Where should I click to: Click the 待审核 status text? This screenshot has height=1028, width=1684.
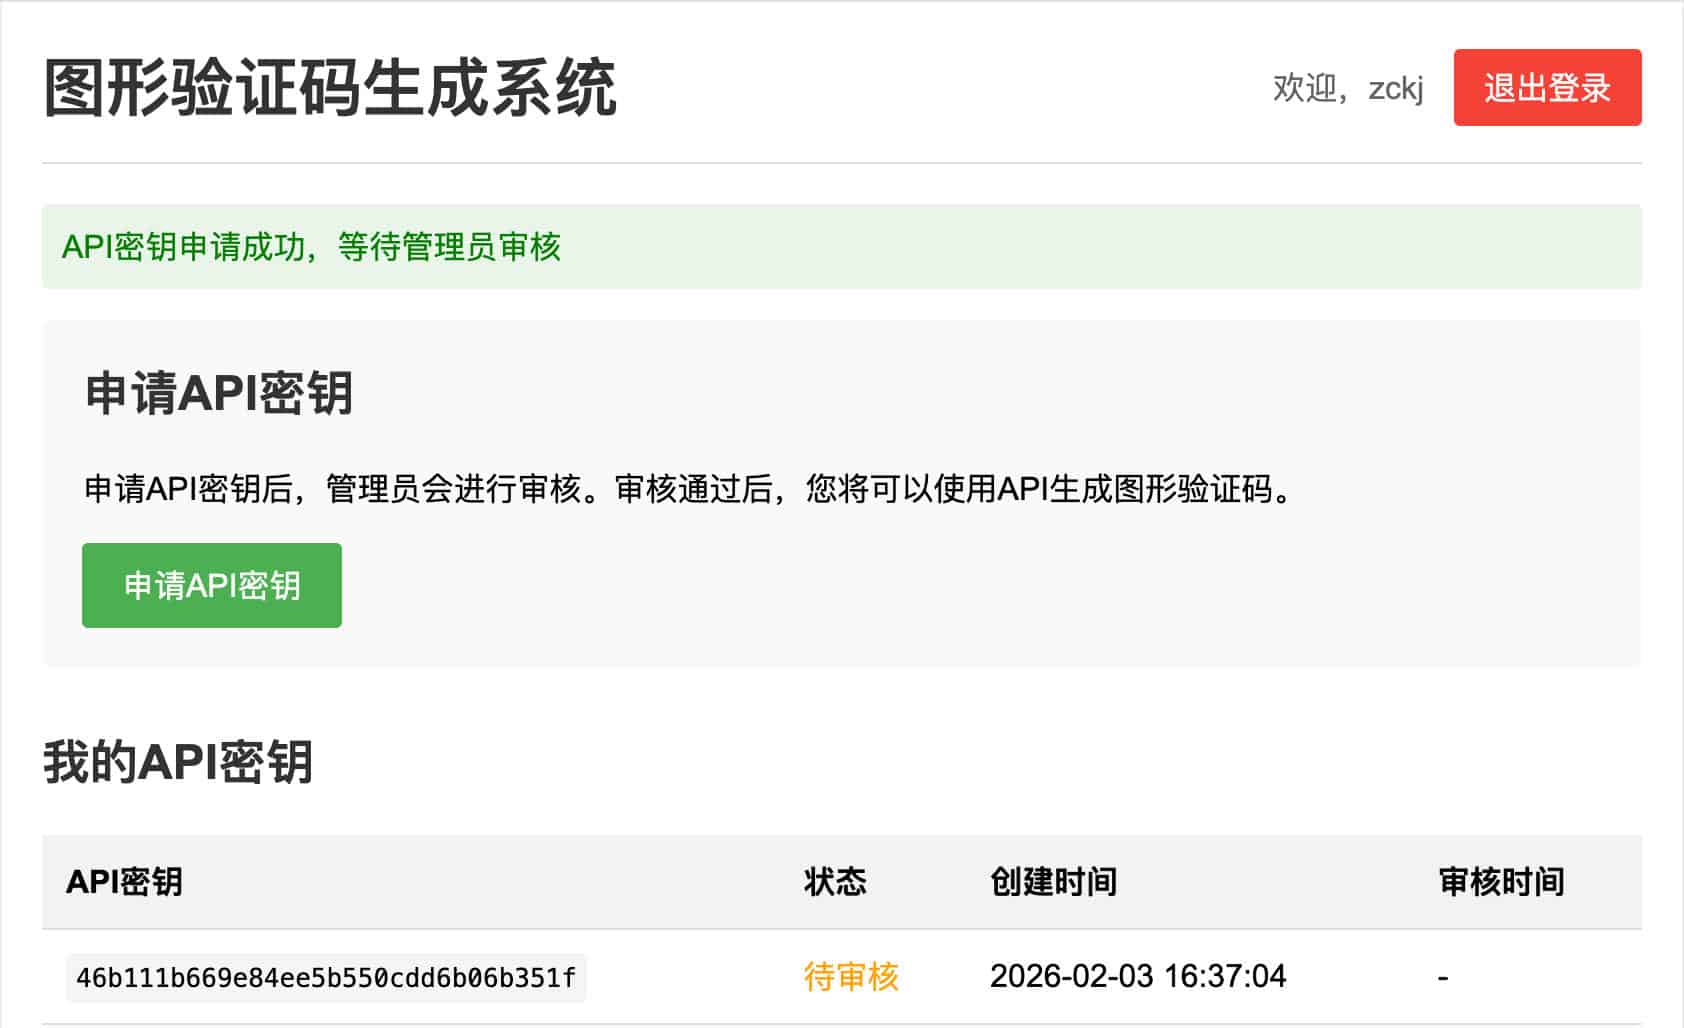point(851,976)
